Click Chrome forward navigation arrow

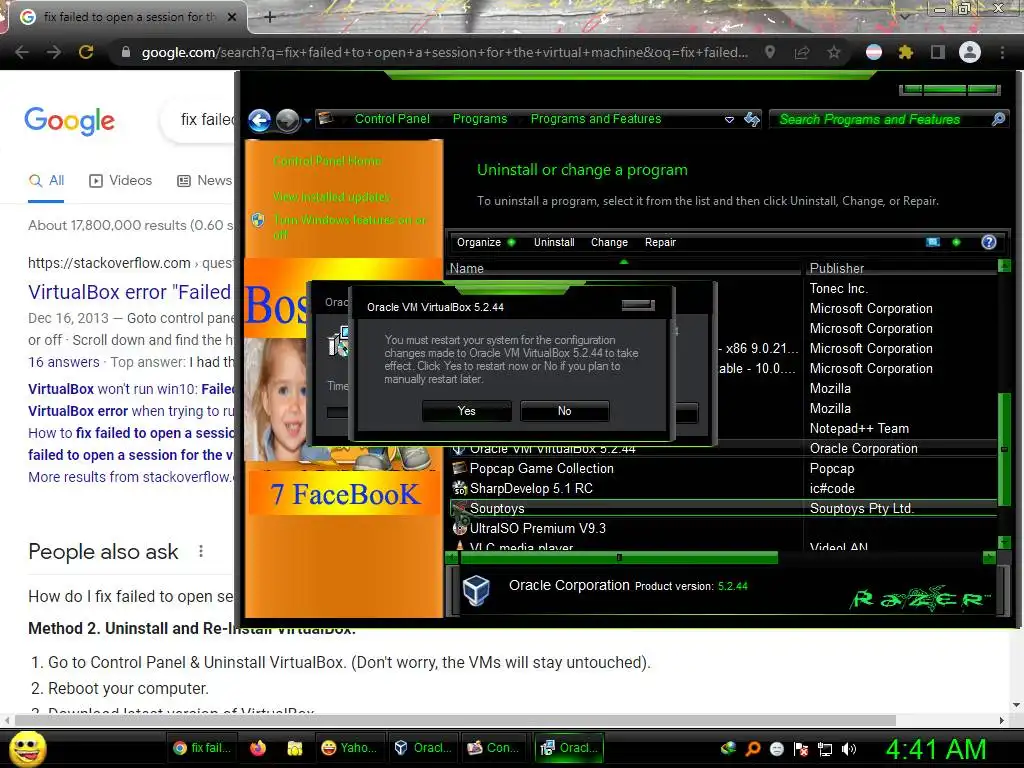54,52
